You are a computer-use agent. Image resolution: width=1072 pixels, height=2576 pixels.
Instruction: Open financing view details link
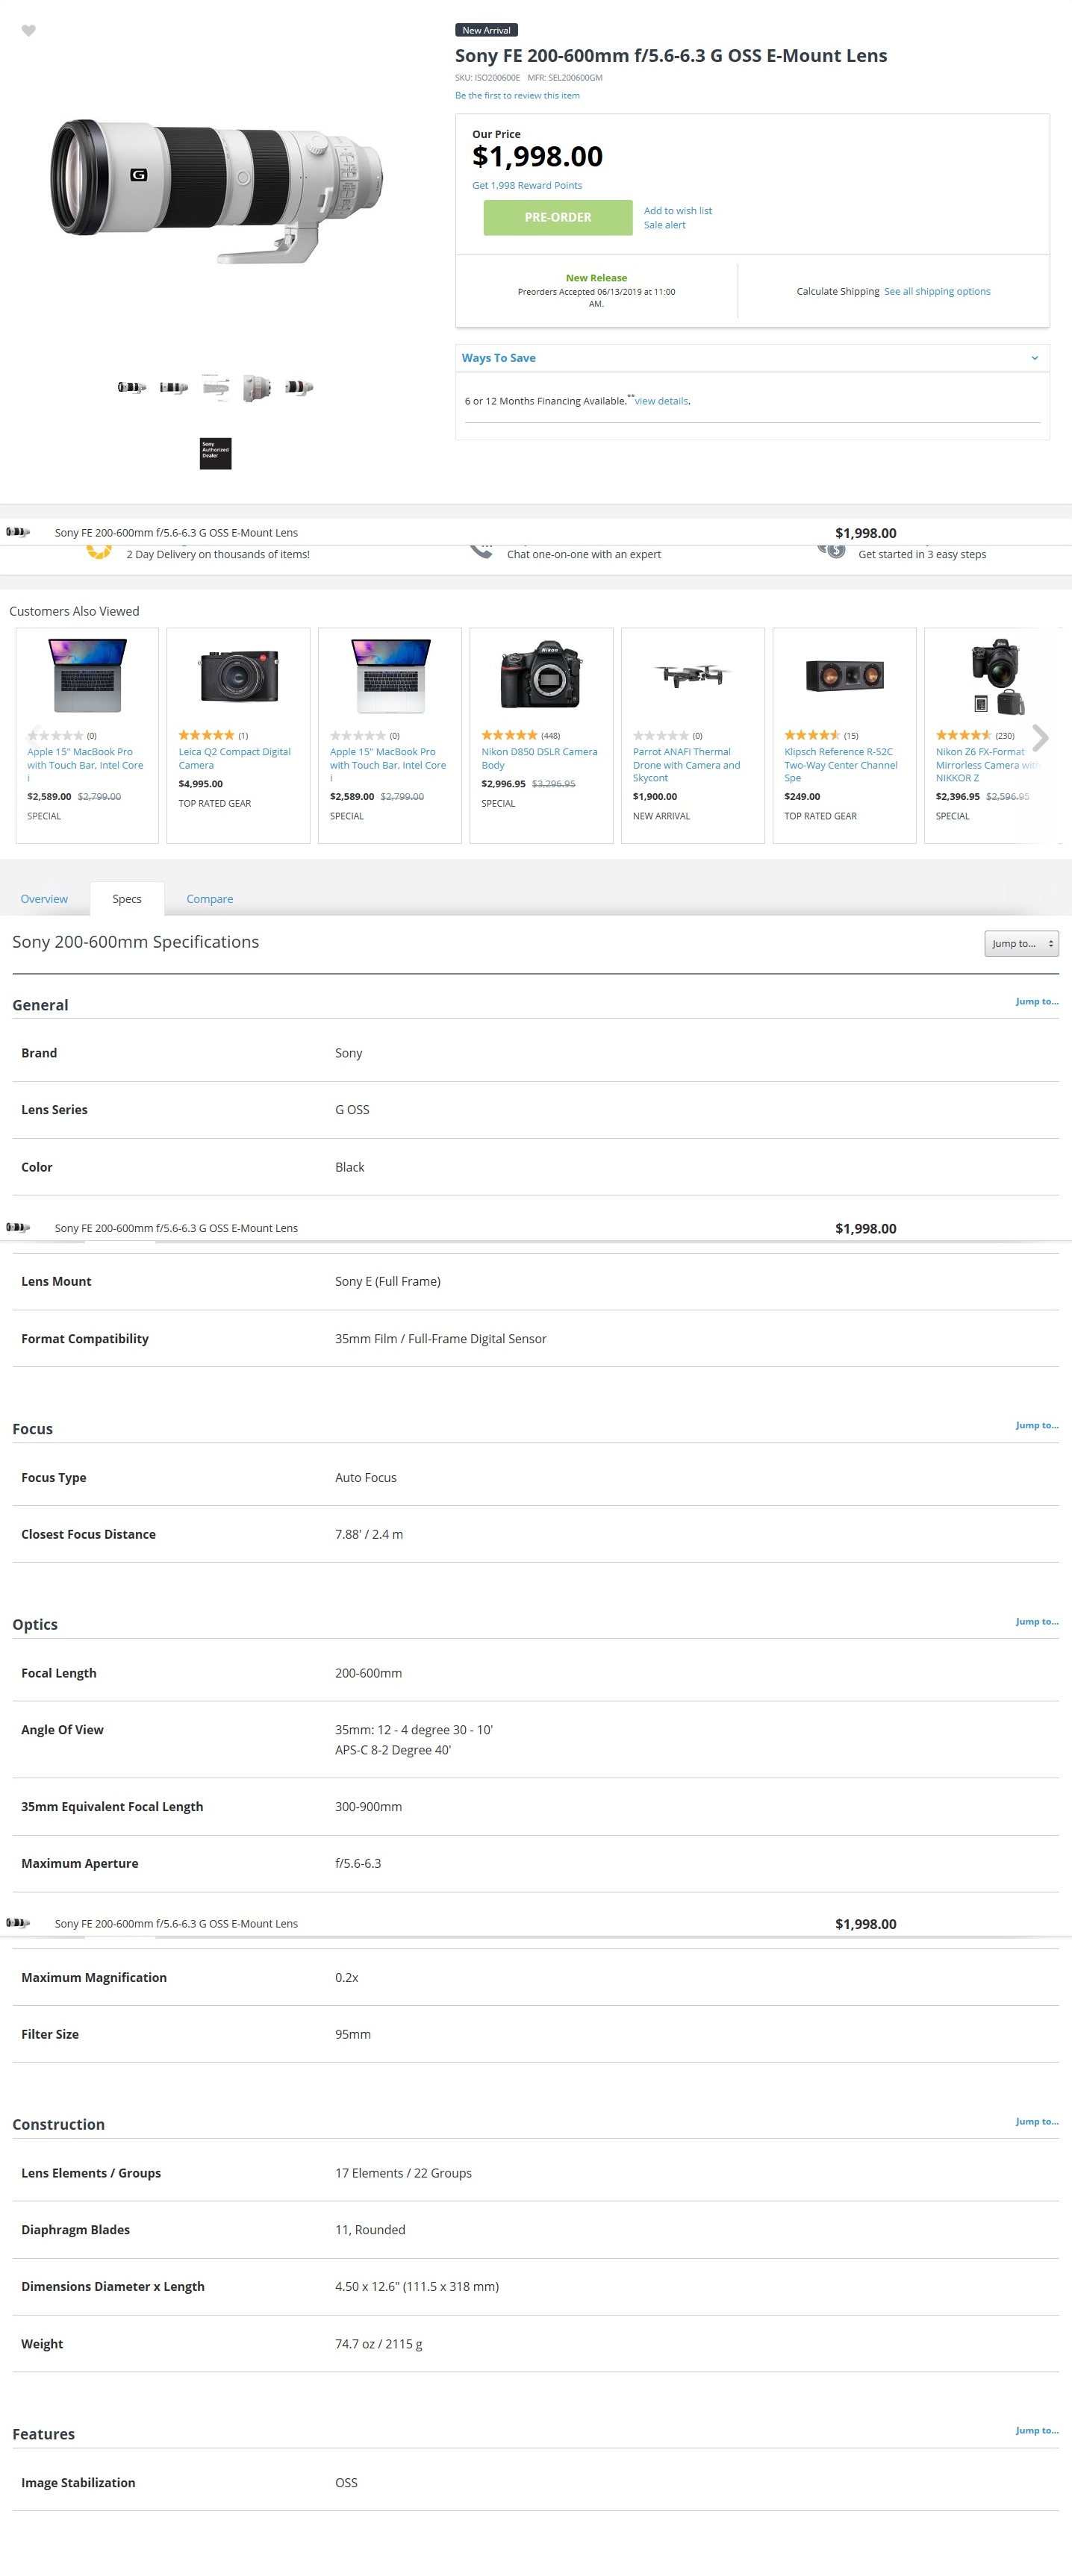tap(661, 401)
